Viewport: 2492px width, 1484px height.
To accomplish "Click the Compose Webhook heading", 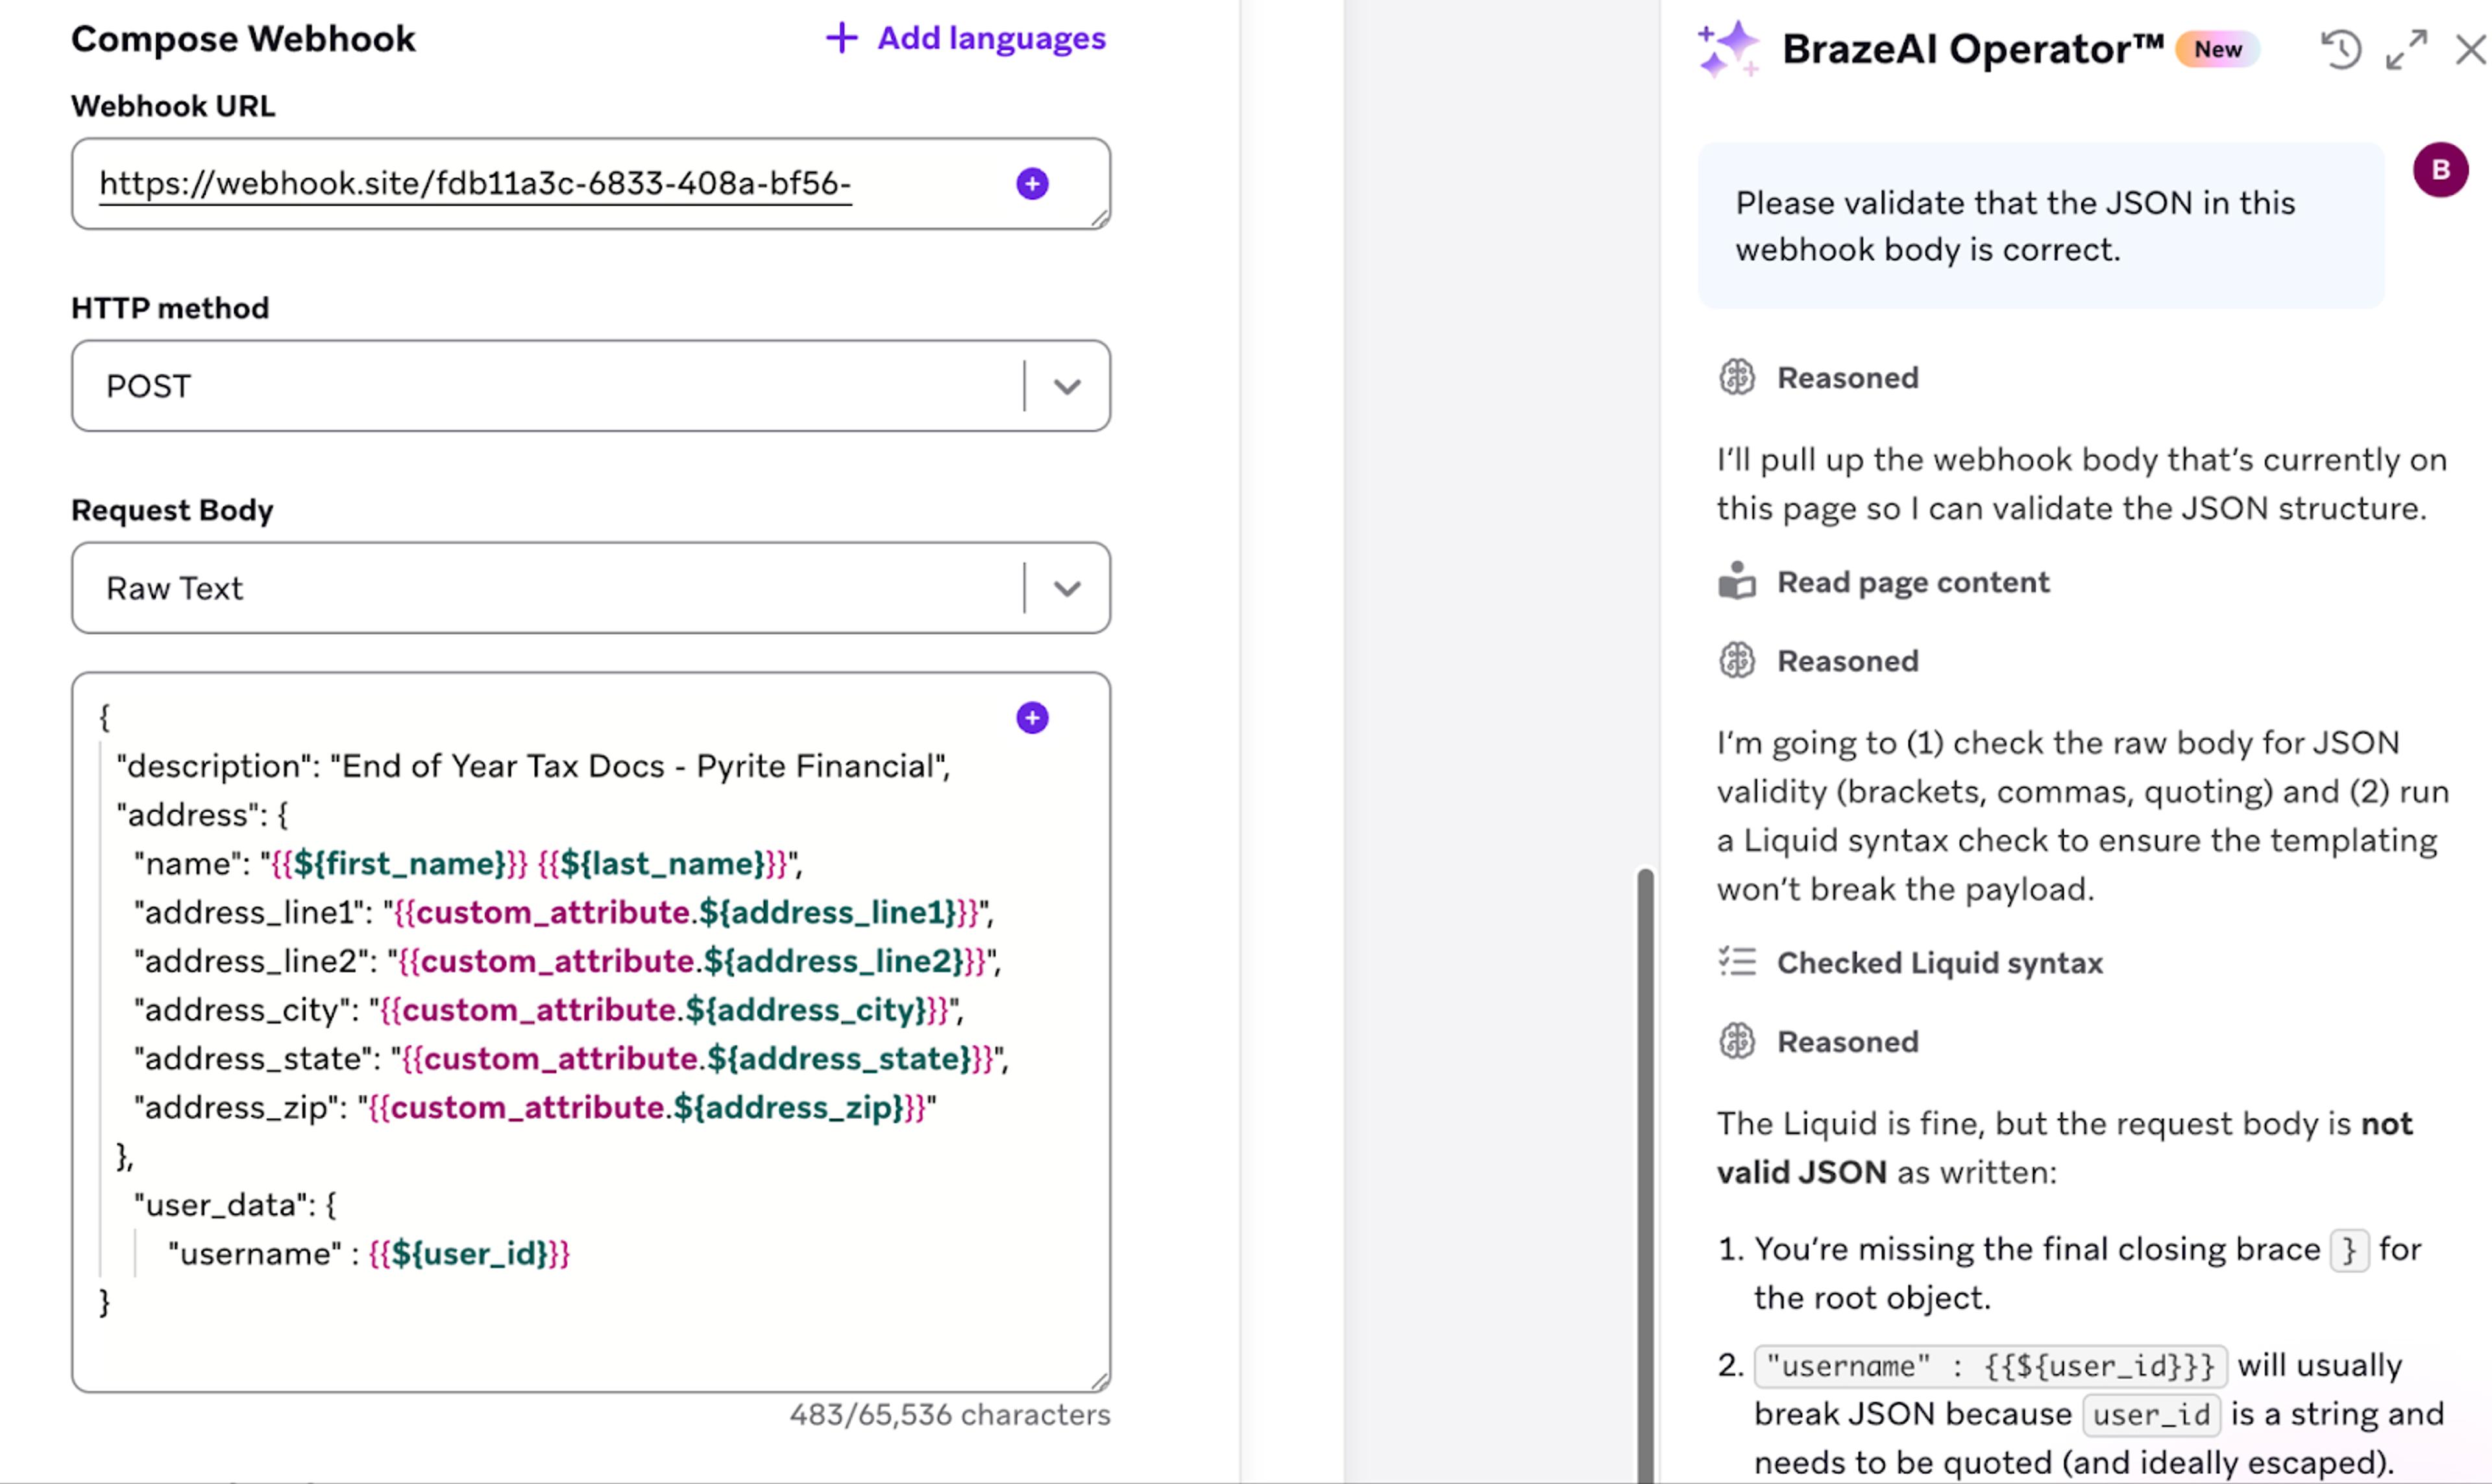I will pos(243,39).
